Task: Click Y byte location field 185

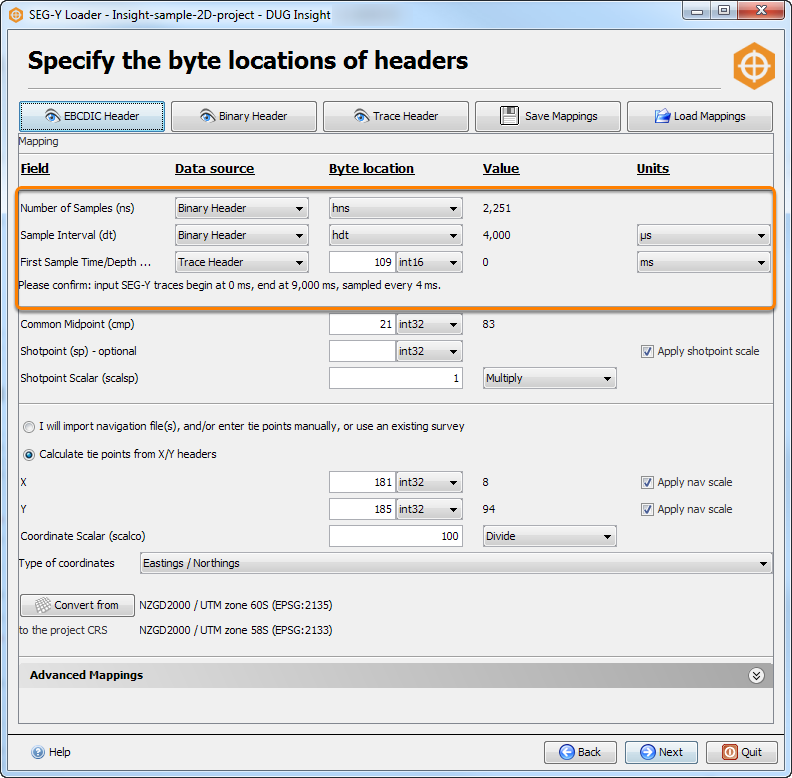Action: (x=362, y=509)
